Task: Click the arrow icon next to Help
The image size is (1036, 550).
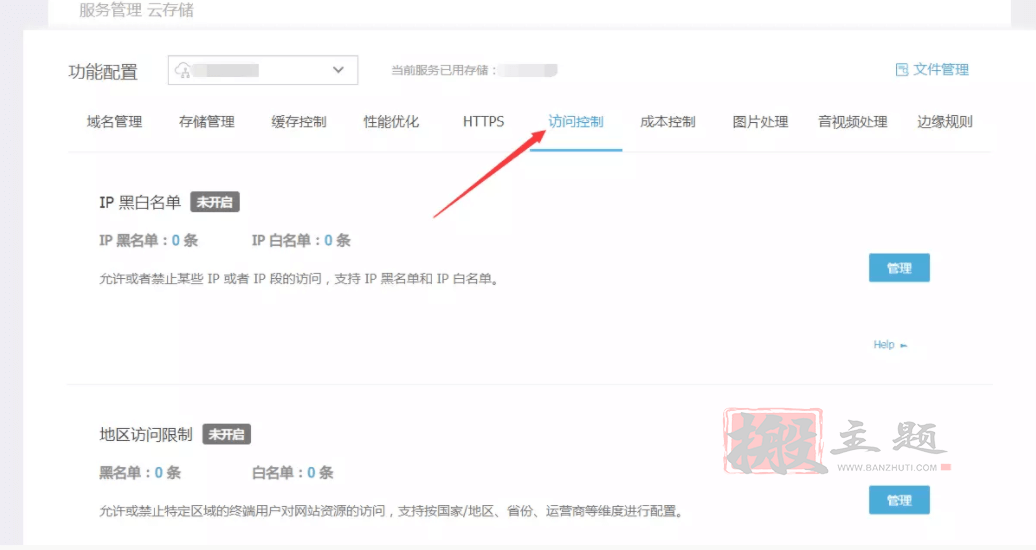Action: (x=904, y=345)
